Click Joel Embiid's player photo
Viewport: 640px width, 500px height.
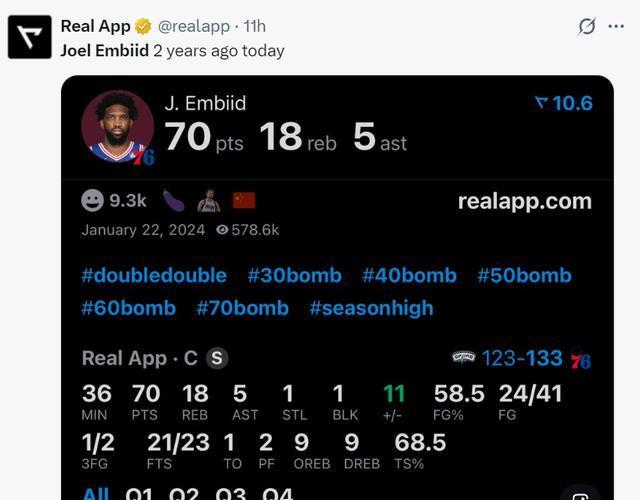[117, 127]
